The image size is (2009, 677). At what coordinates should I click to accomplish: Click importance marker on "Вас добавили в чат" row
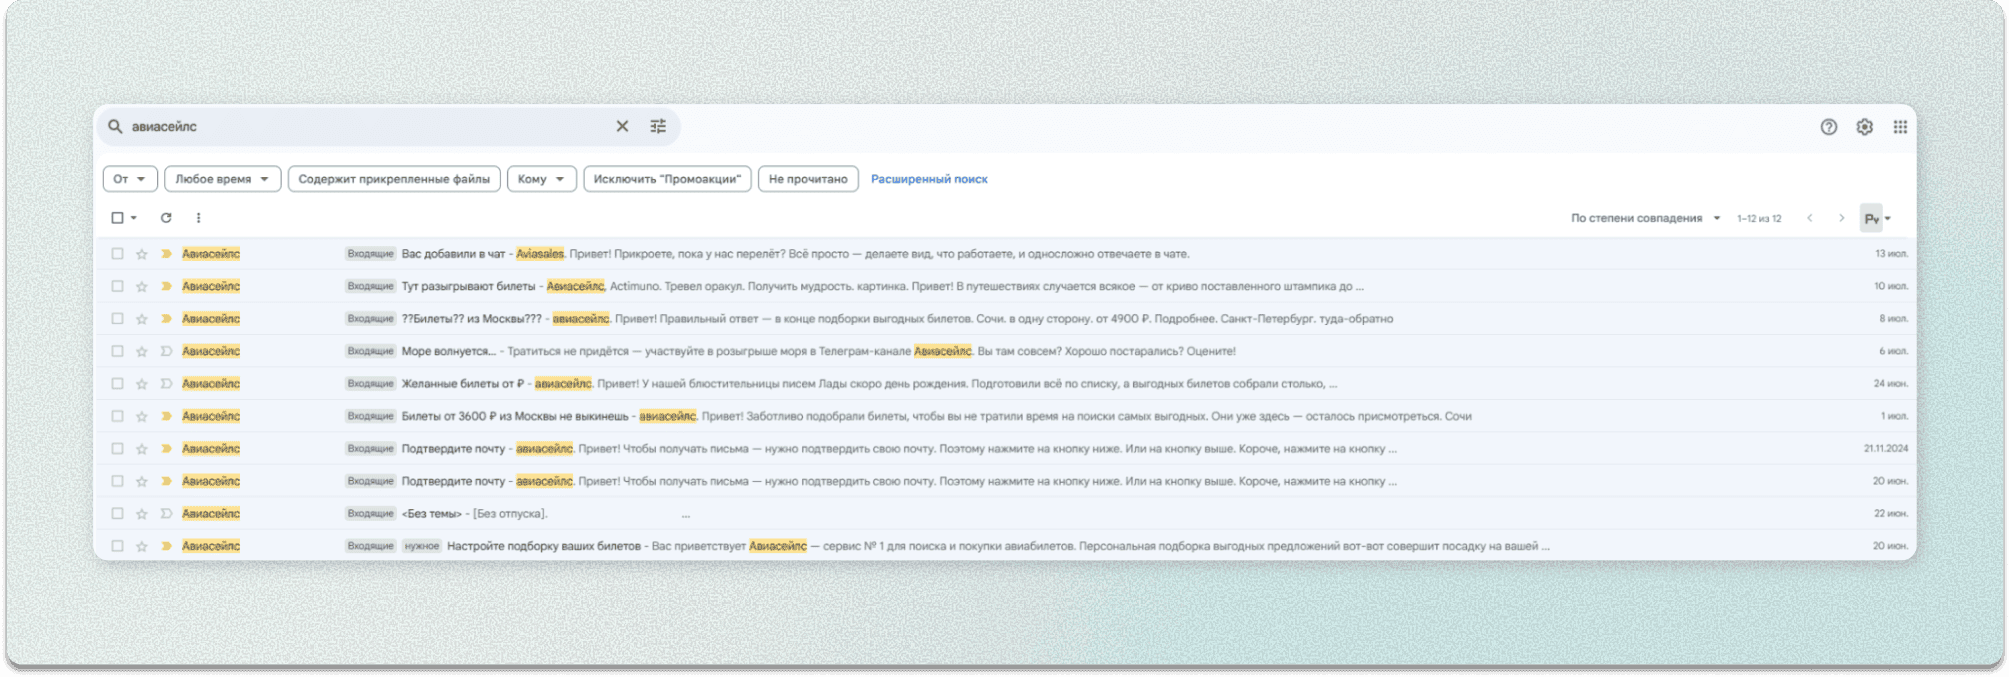166,254
